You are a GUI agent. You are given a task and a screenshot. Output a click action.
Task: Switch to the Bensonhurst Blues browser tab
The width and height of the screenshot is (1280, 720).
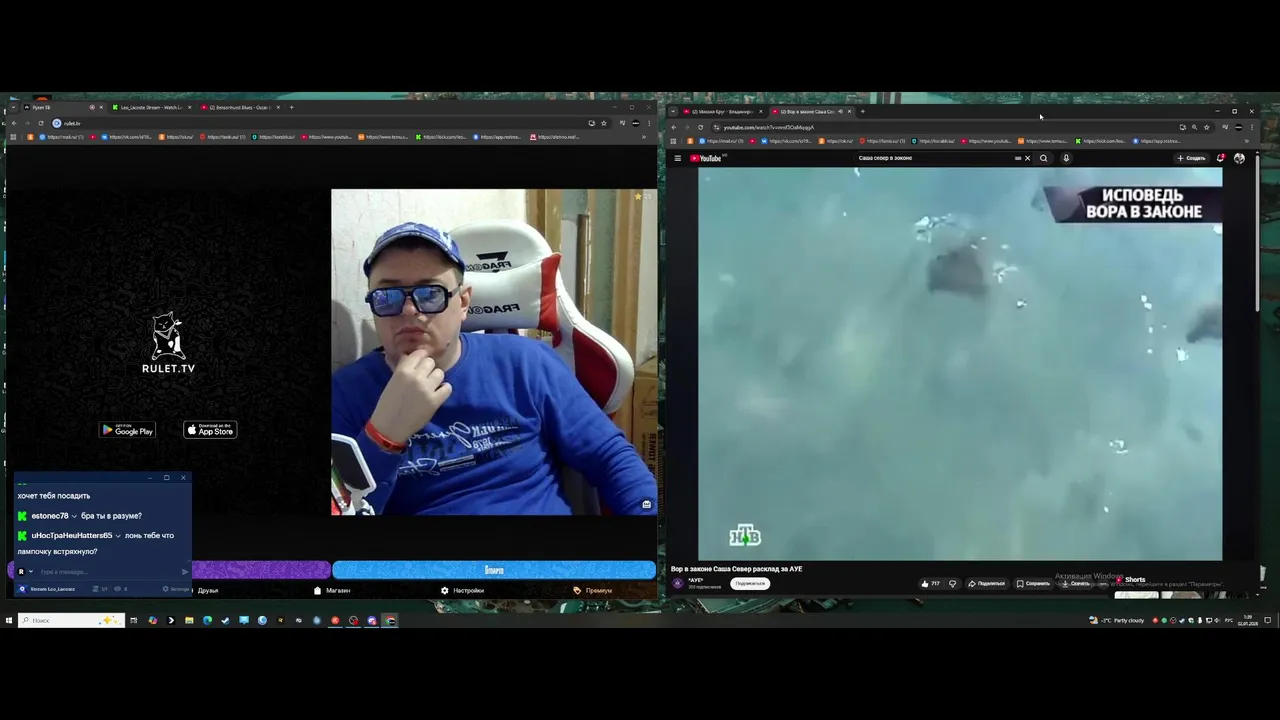(x=238, y=107)
